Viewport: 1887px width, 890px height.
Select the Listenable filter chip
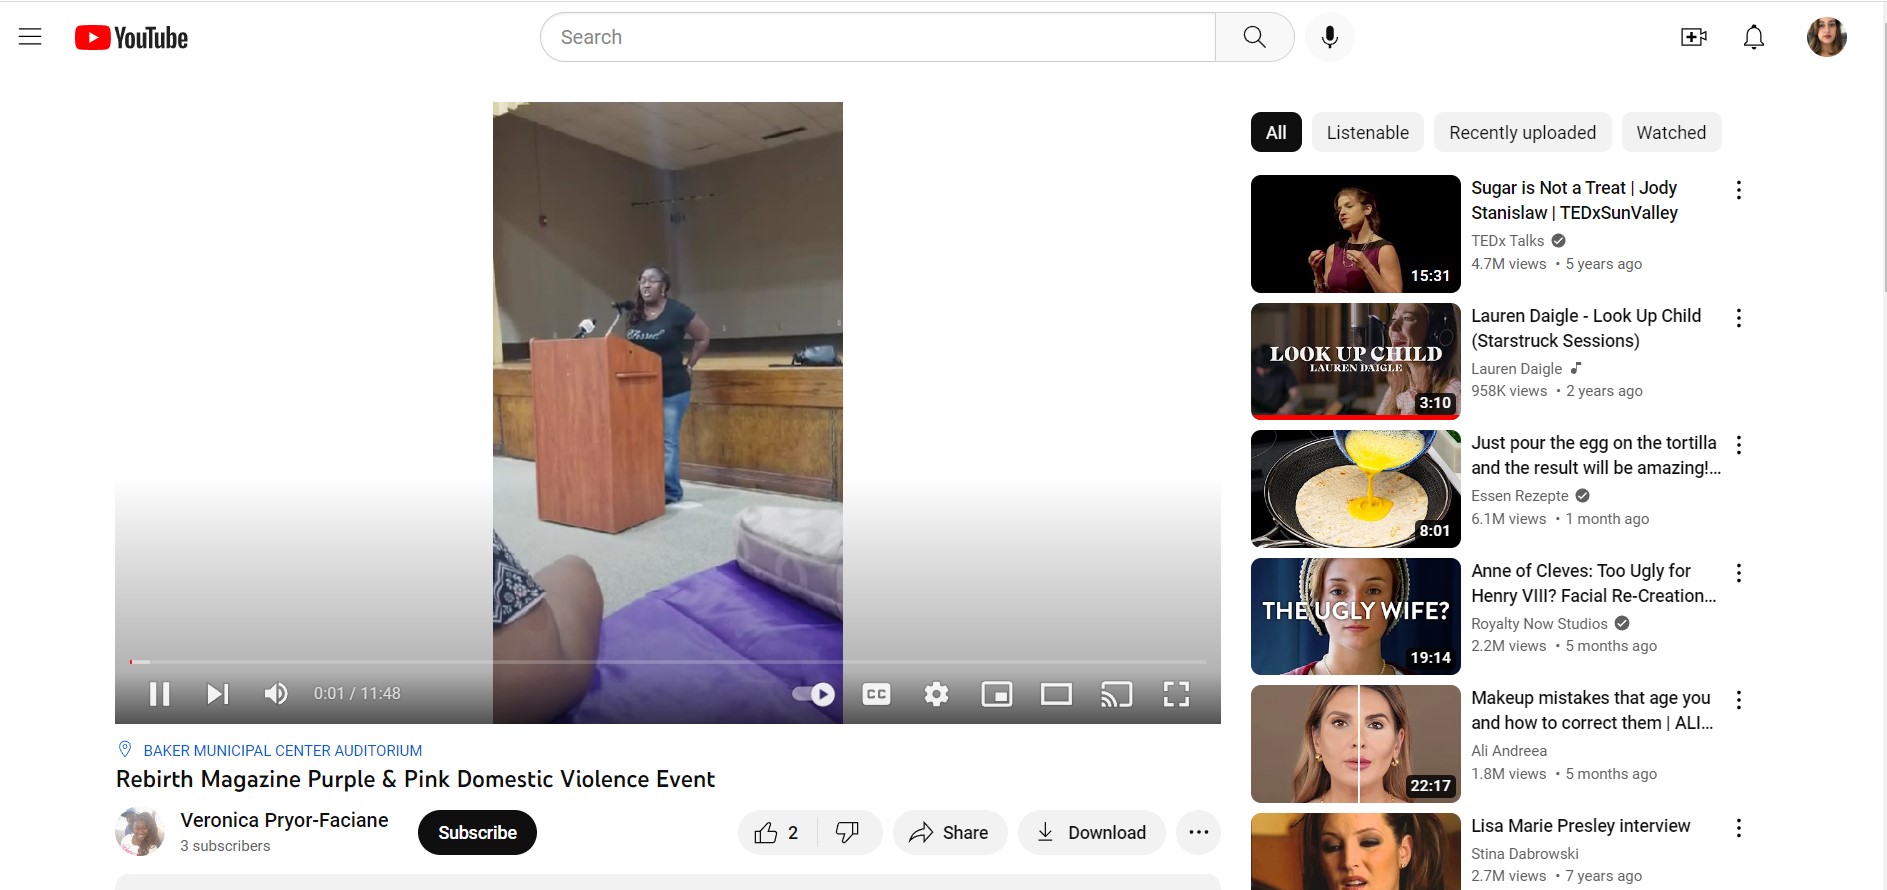[x=1367, y=132]
